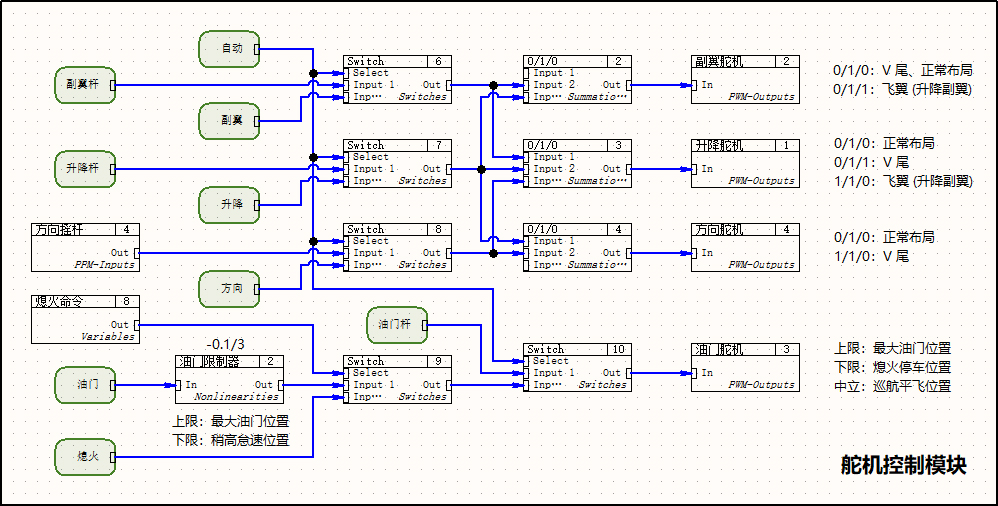Select the Switch 10 block

[577, 368]
